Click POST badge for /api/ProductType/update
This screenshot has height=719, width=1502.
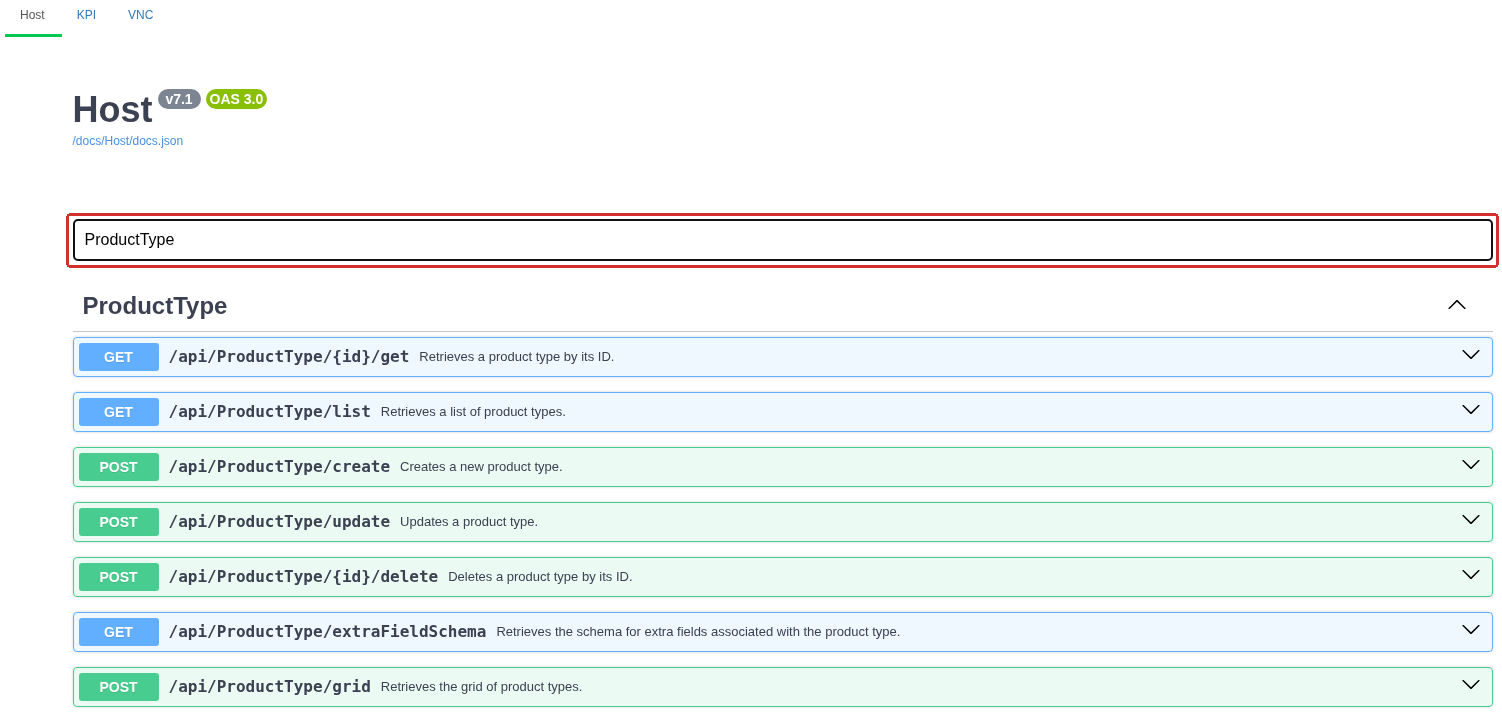click(x=119, y=522)
